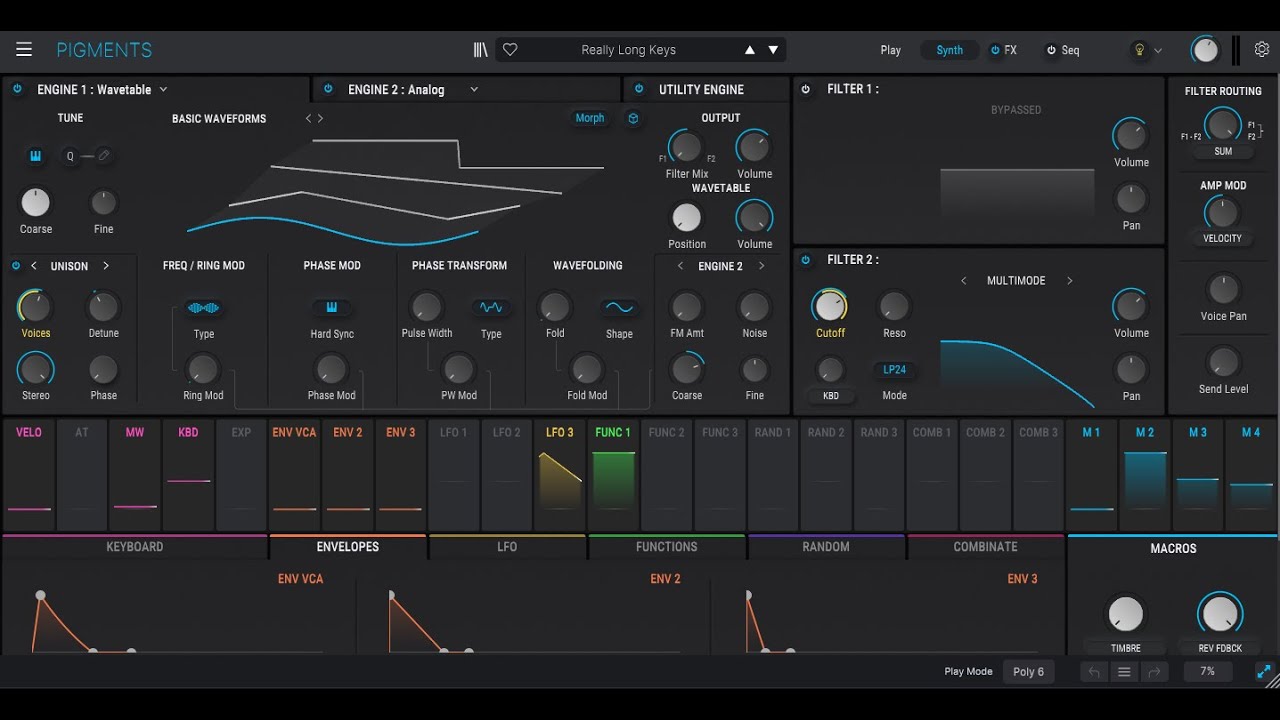Select the FUNC 1 modulation source
The height and width of the screenshot is (720, 1280).
pos(613,475)
